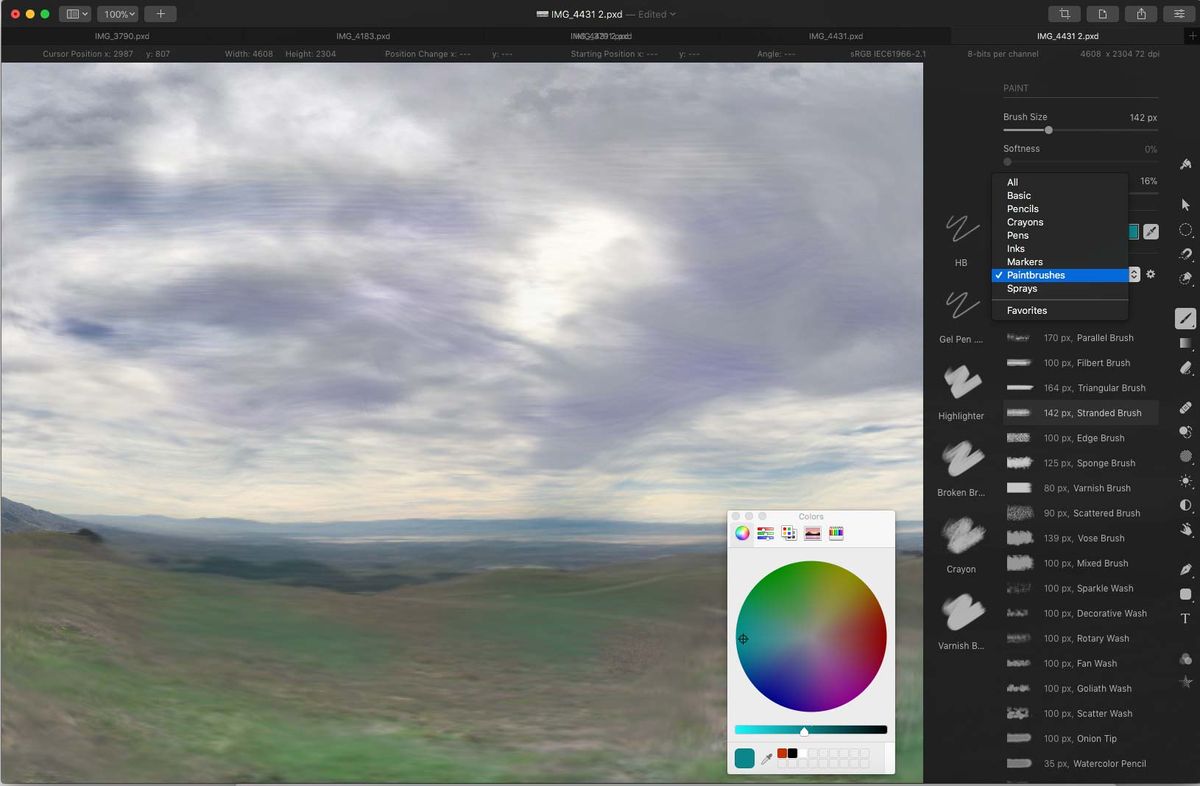This screenshot has height=786, width=1200.
Task: Toggle the sidebar panel via the top-right icon
Action: pyautogui.click(x=1179, y=14)
